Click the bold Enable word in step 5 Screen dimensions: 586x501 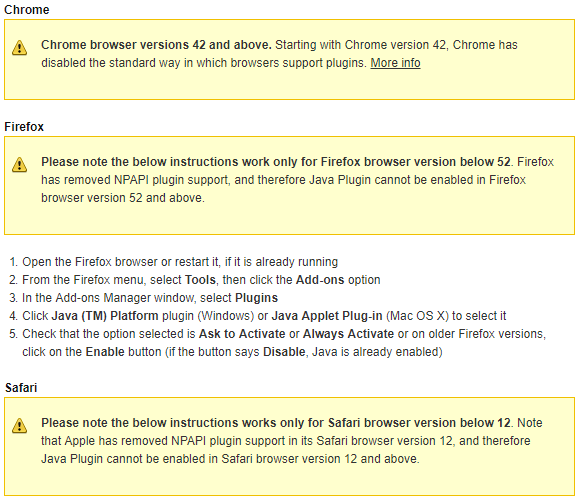point(105,352)
